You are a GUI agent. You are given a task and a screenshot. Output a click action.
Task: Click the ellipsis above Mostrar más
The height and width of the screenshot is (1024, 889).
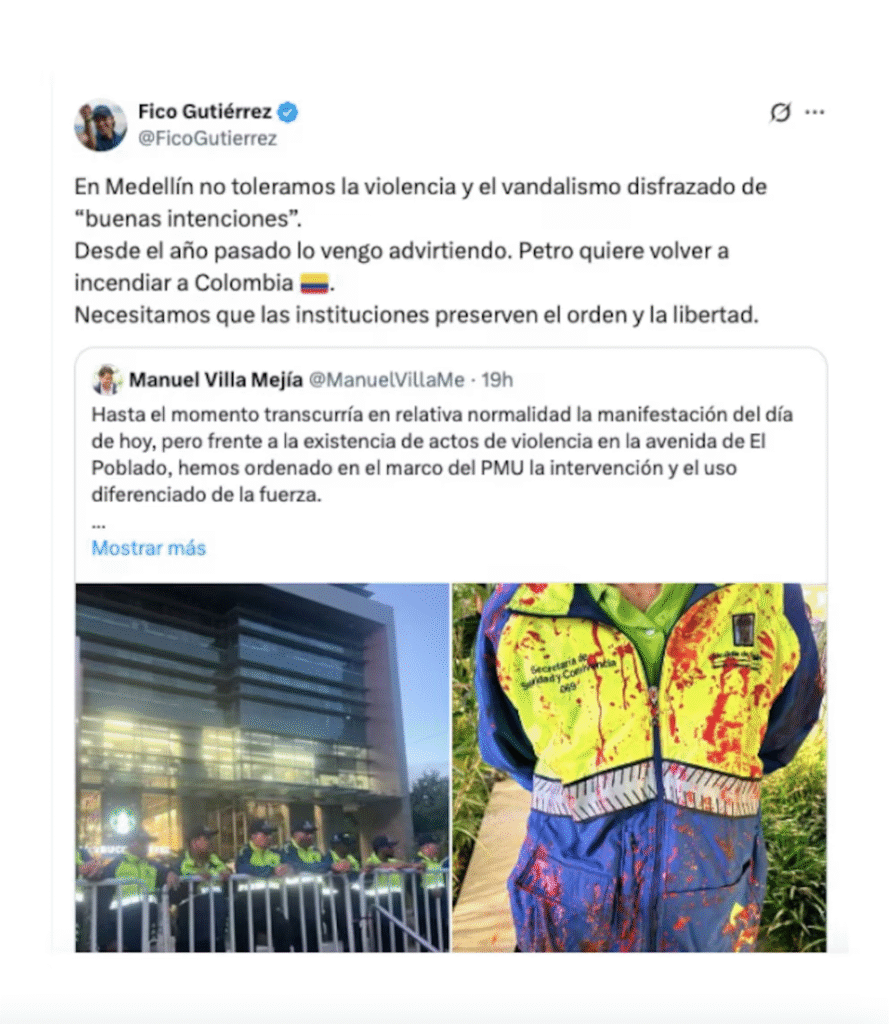(x=99, y=525)
